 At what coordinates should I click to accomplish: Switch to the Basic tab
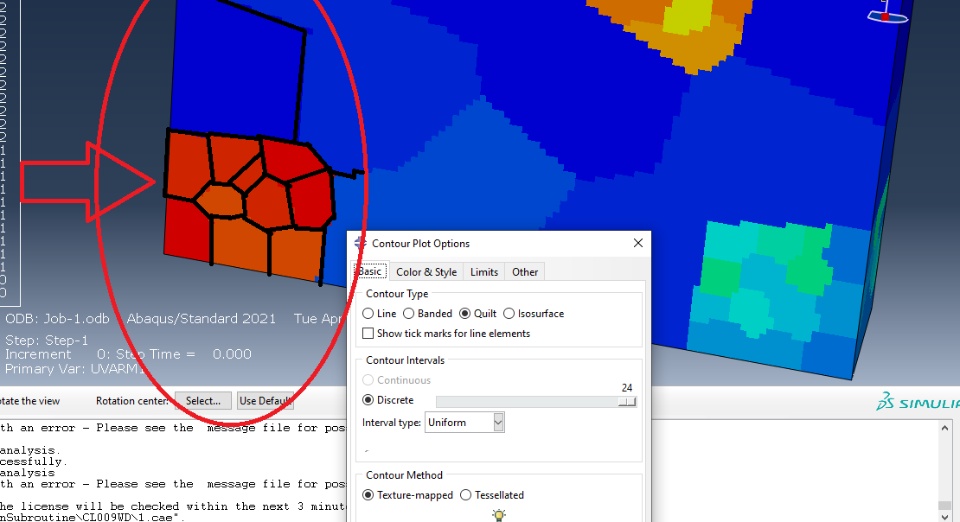click(370, 272)
